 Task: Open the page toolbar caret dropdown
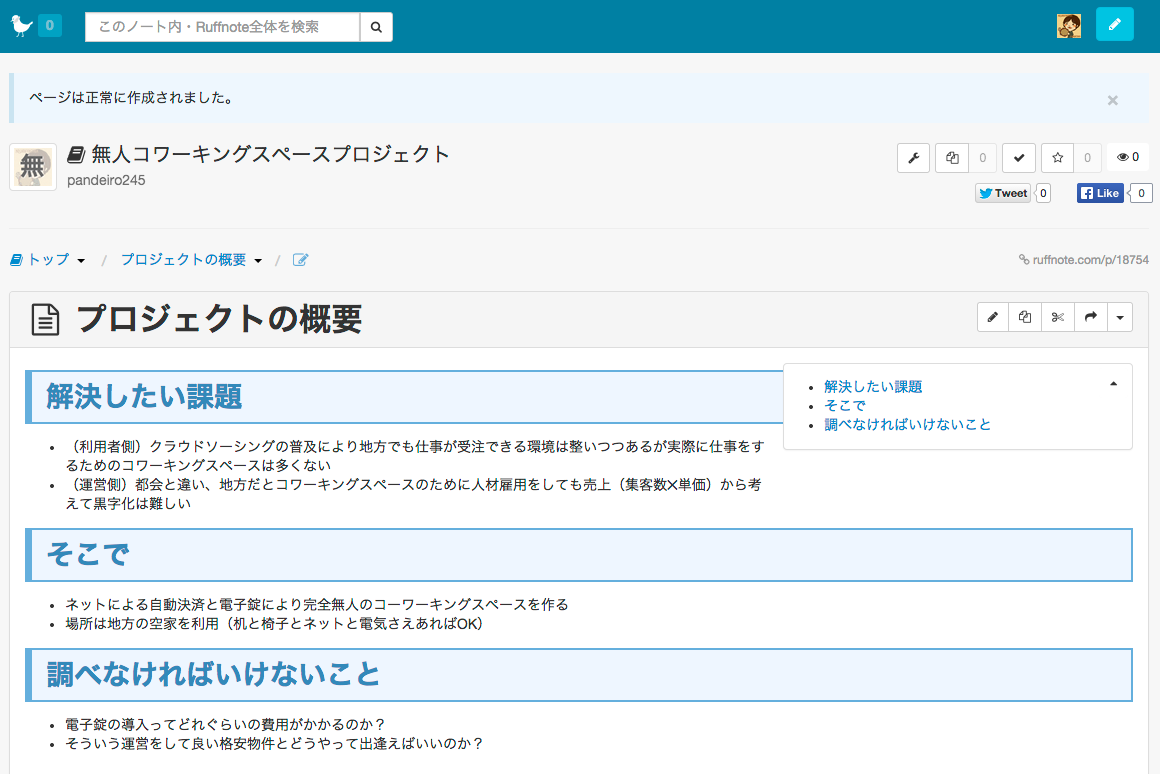(1119, 317)
